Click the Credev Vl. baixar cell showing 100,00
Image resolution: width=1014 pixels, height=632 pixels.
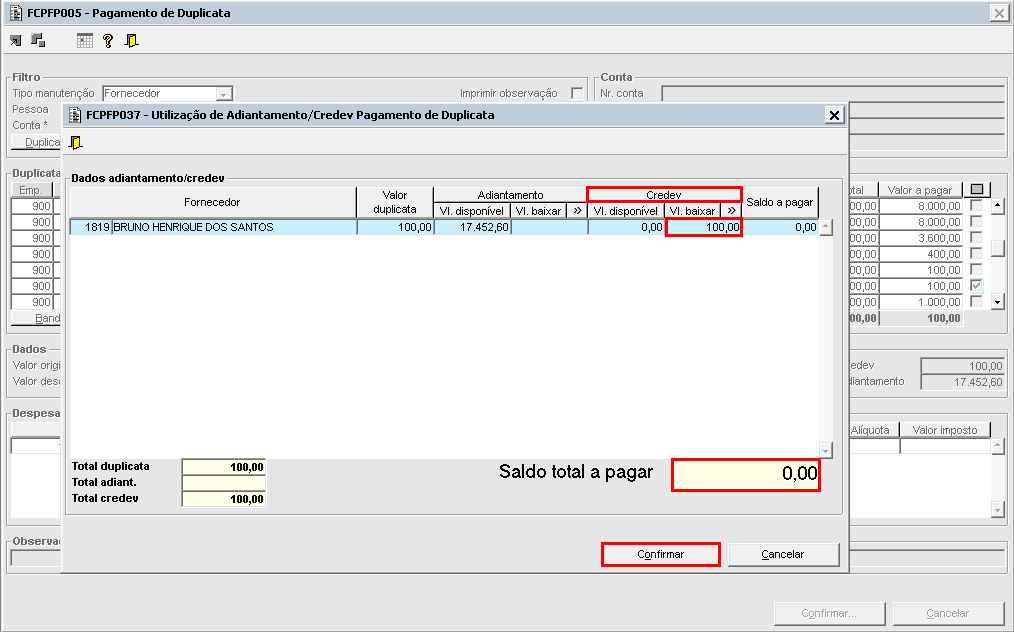704,227
